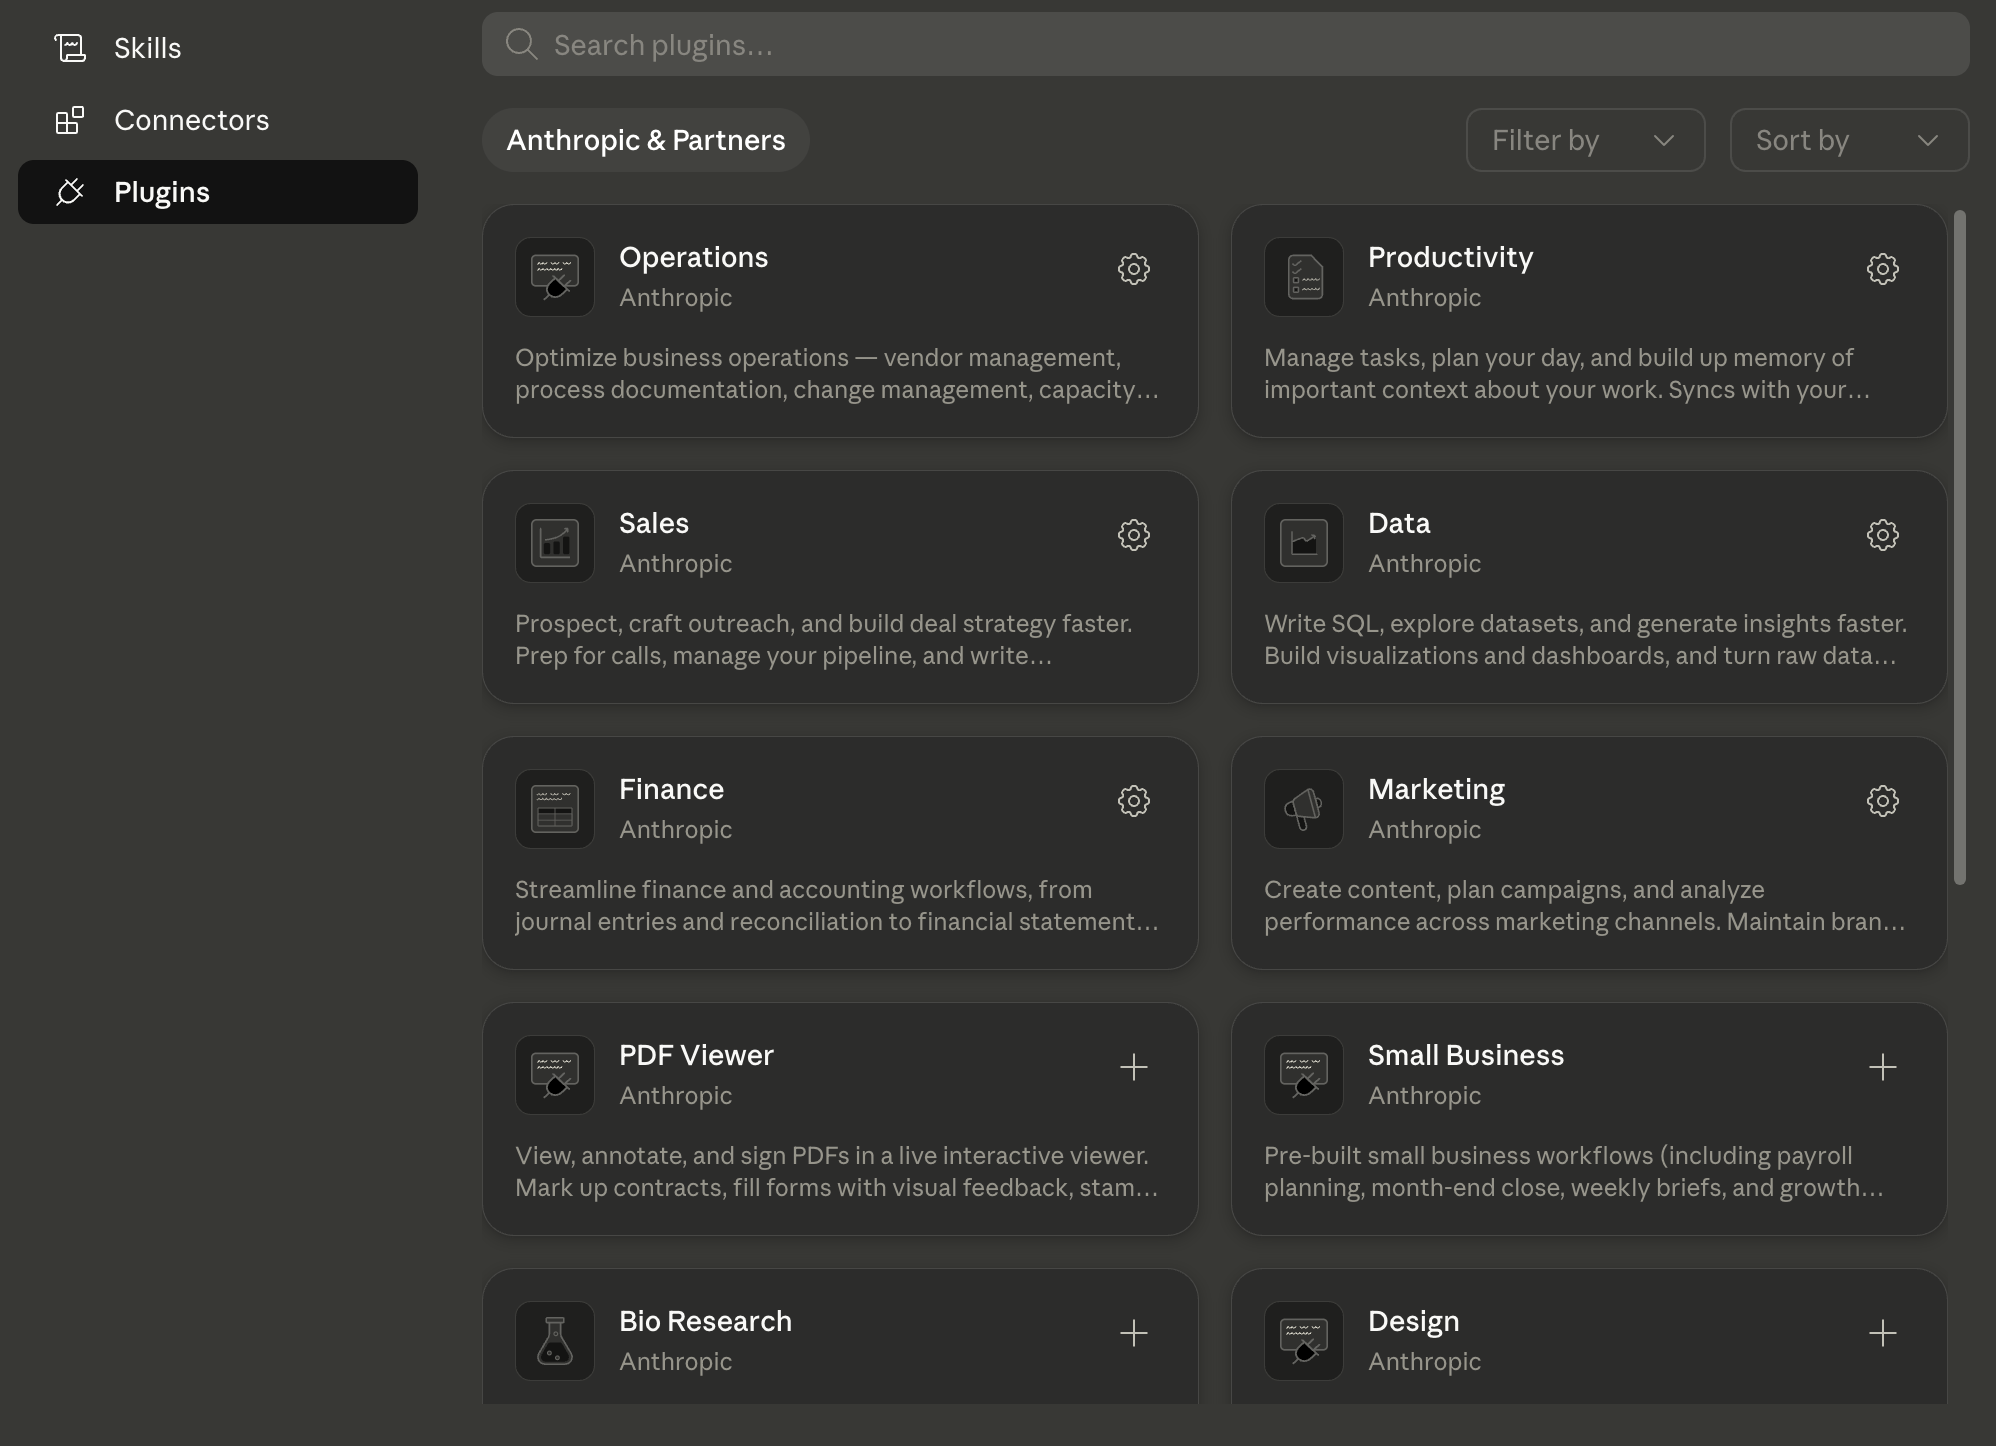Focus the Search plugins field

(1226, 44)
